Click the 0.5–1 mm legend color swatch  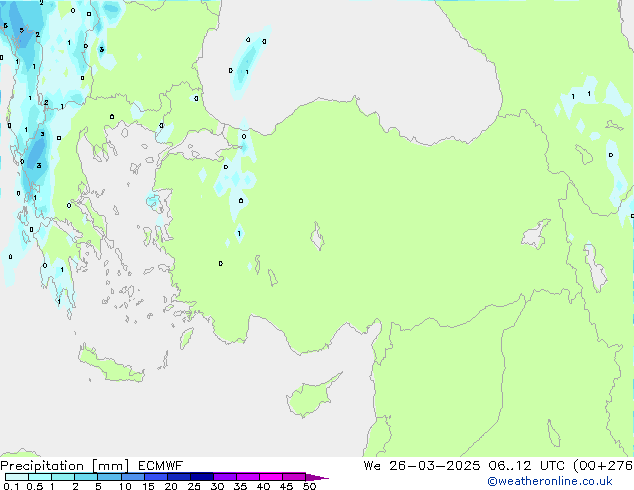pyautogui.click(x=40, y=477)
